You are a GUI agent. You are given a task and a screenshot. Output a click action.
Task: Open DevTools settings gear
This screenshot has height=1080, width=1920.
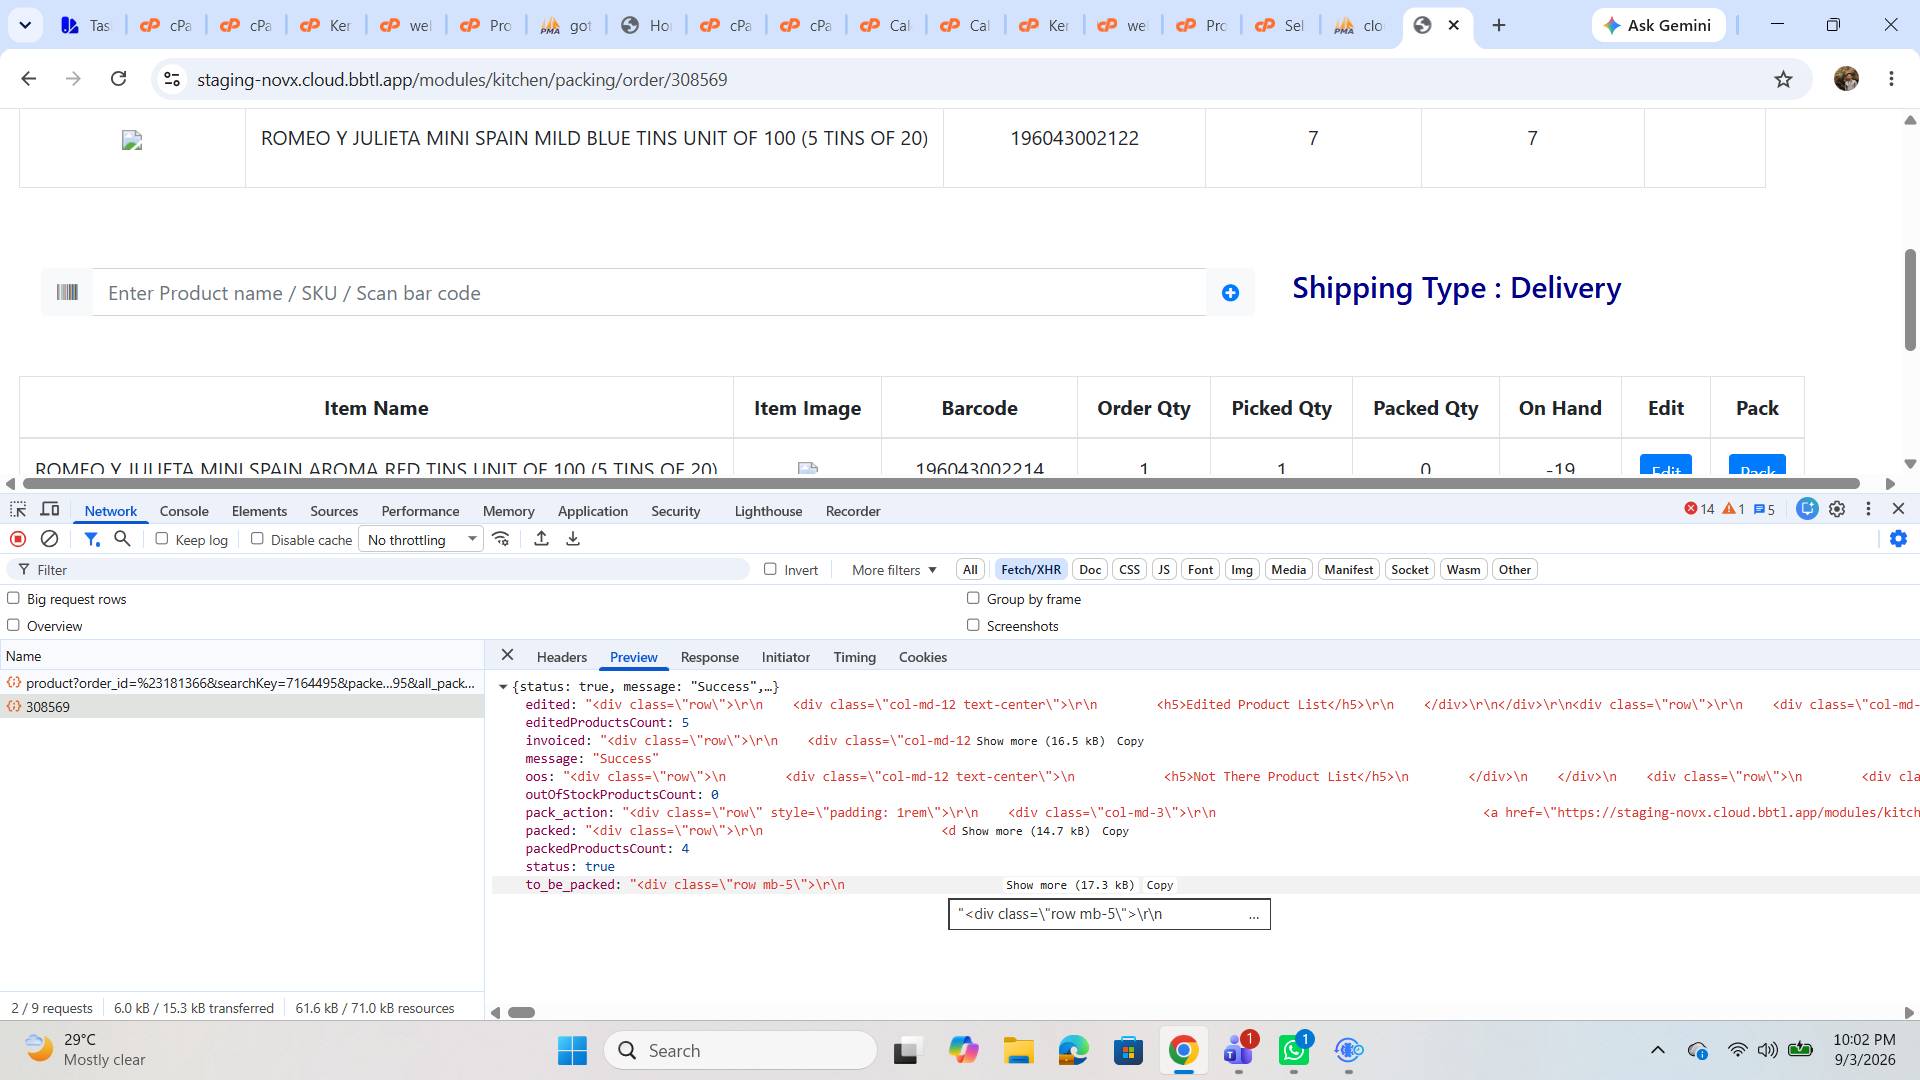(1837, 509)
